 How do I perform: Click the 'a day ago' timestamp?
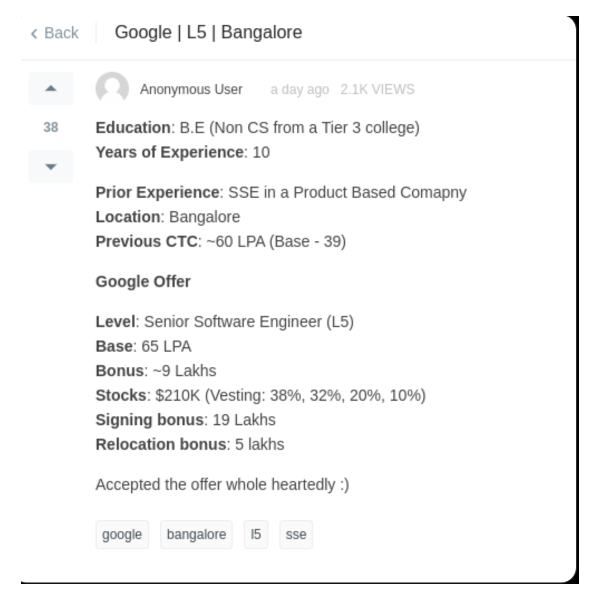click(x=299, y=90)
